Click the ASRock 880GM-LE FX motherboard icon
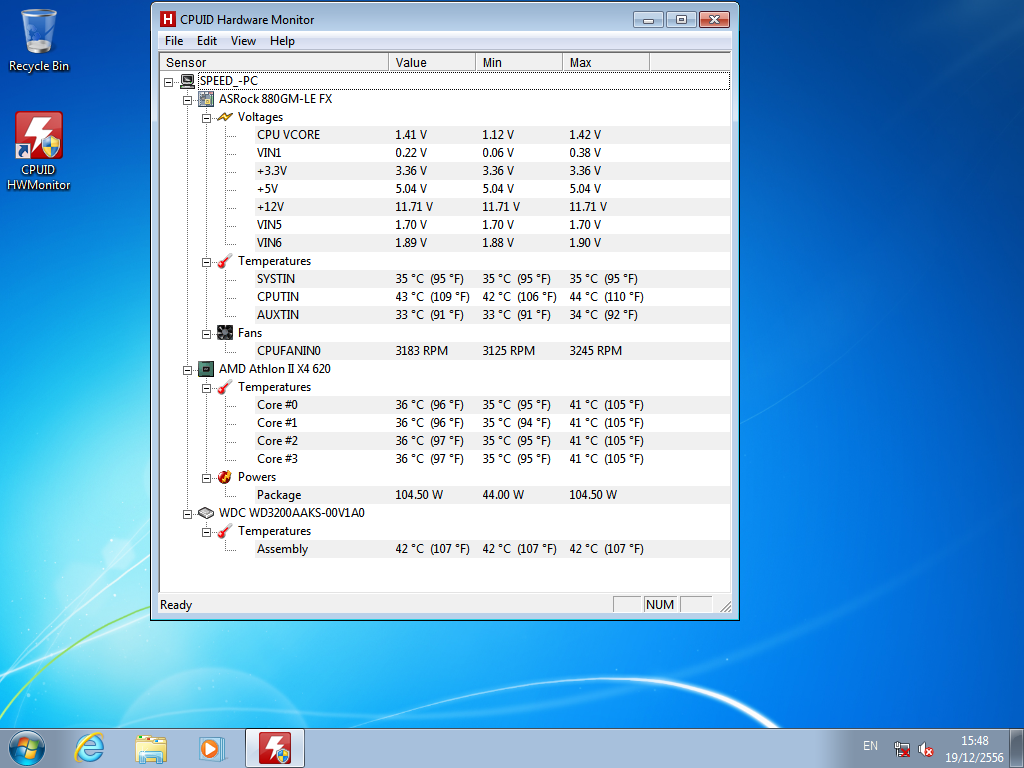Image resolution: width=1024 pixels, height=768 pixels. click(206, 99)
